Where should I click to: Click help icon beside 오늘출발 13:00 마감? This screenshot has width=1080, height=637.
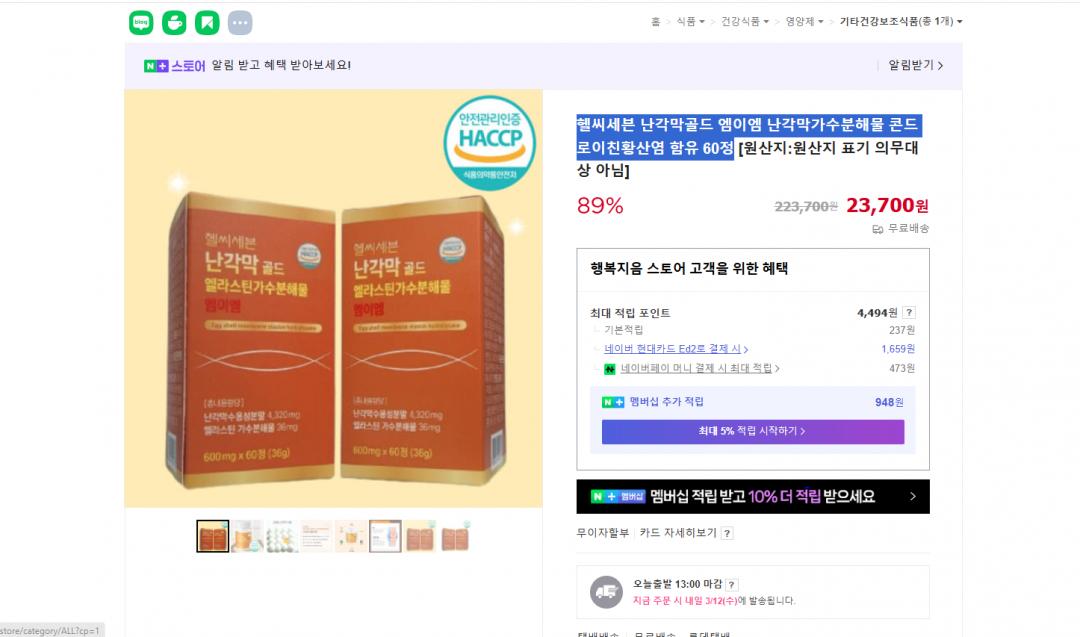click(x=732, y=585)
